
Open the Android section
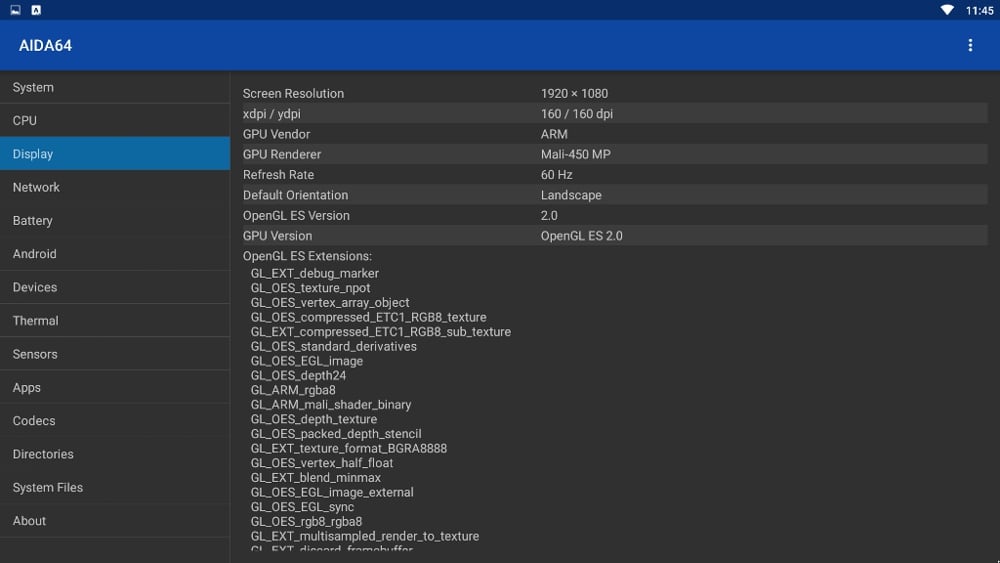click(x=115, y=254)
